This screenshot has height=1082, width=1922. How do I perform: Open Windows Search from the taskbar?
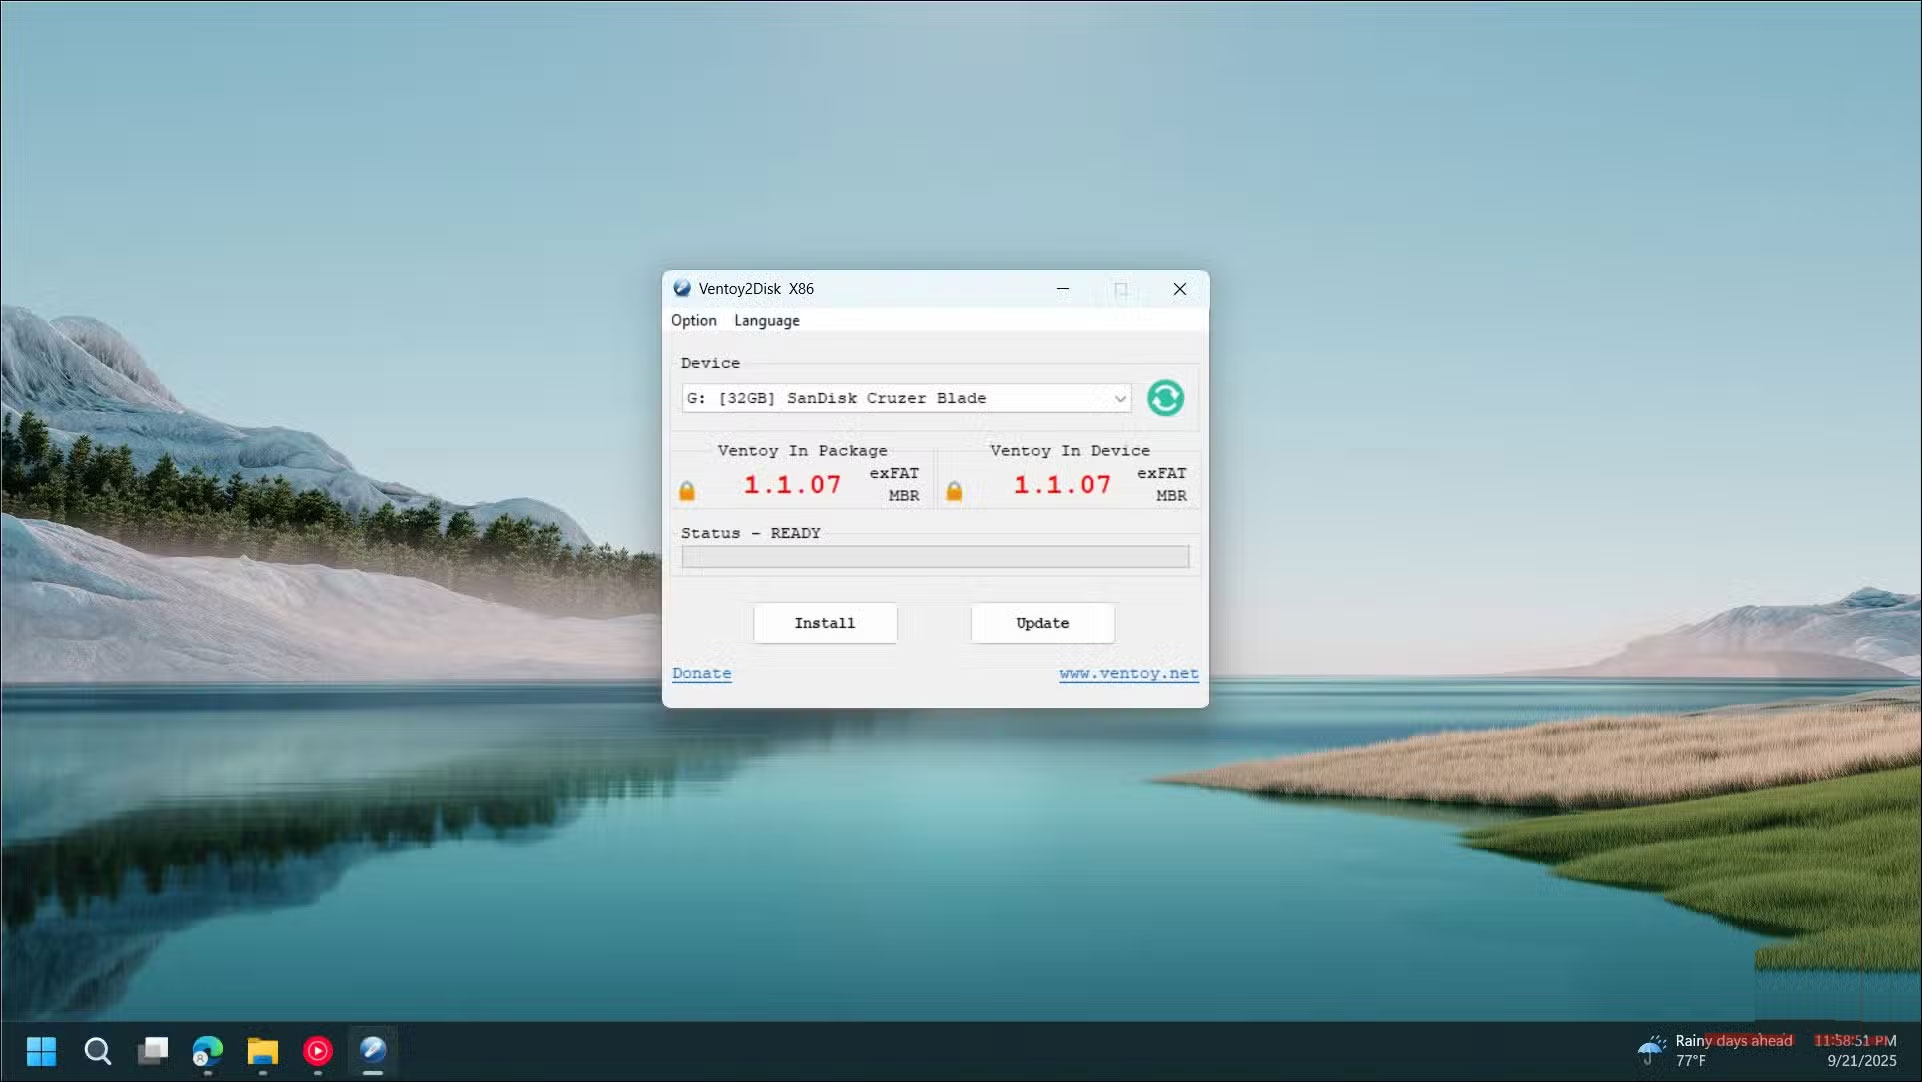(x=97, y=1052)
